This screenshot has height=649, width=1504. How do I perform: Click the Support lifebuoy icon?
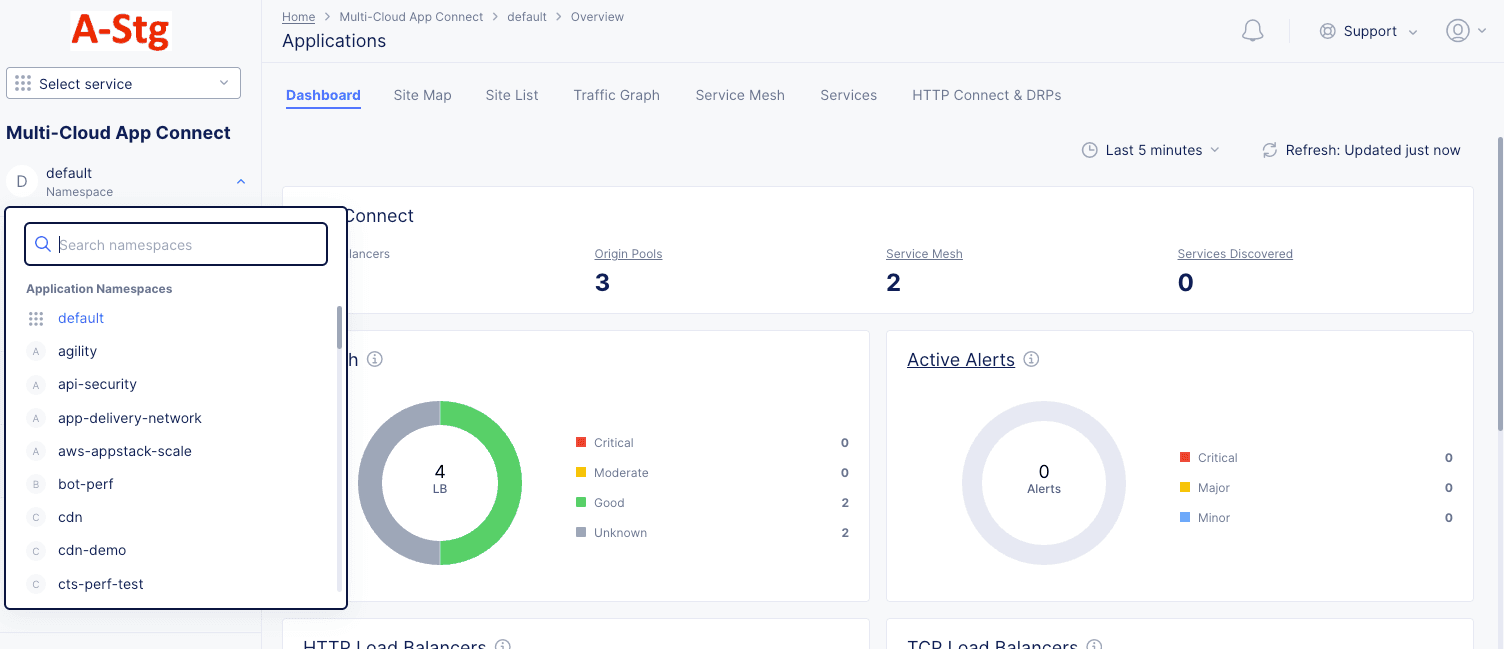(x=1327, y=31)
